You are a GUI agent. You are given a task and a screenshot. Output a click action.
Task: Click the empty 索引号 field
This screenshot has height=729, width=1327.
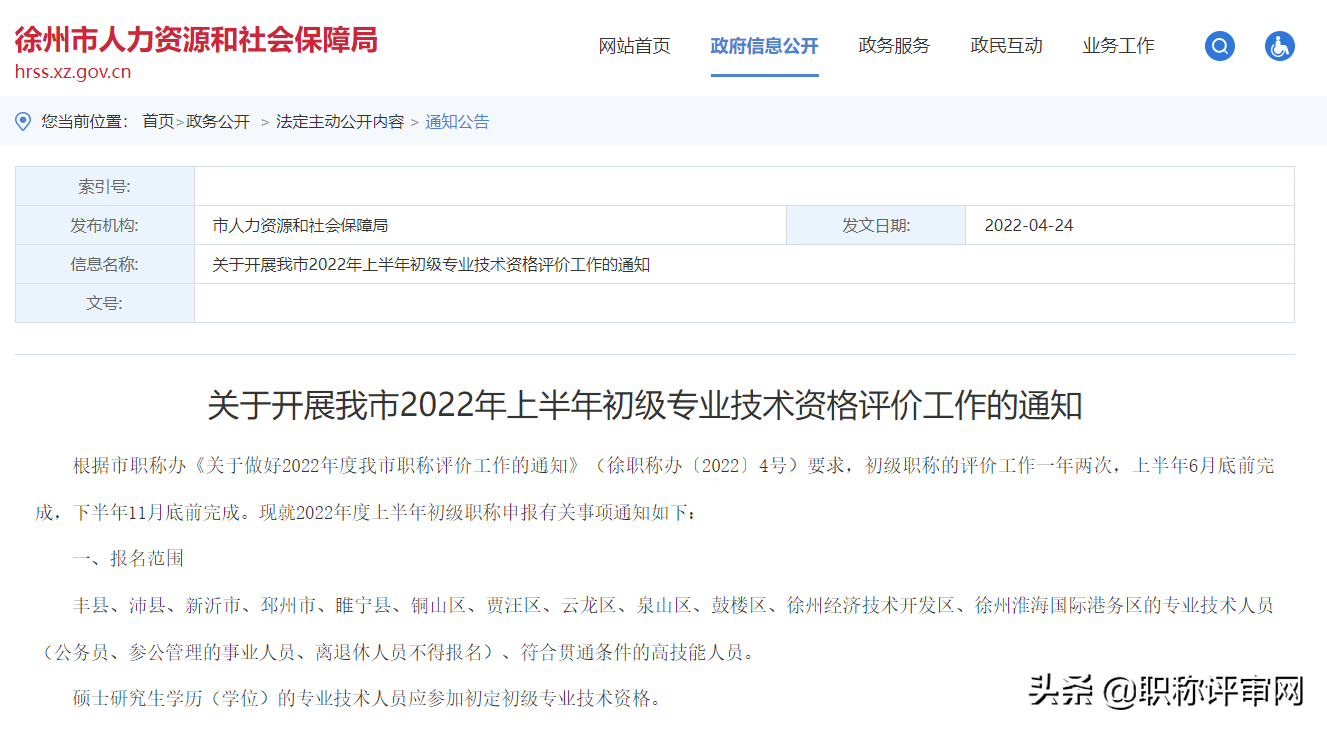pos(740,186)
